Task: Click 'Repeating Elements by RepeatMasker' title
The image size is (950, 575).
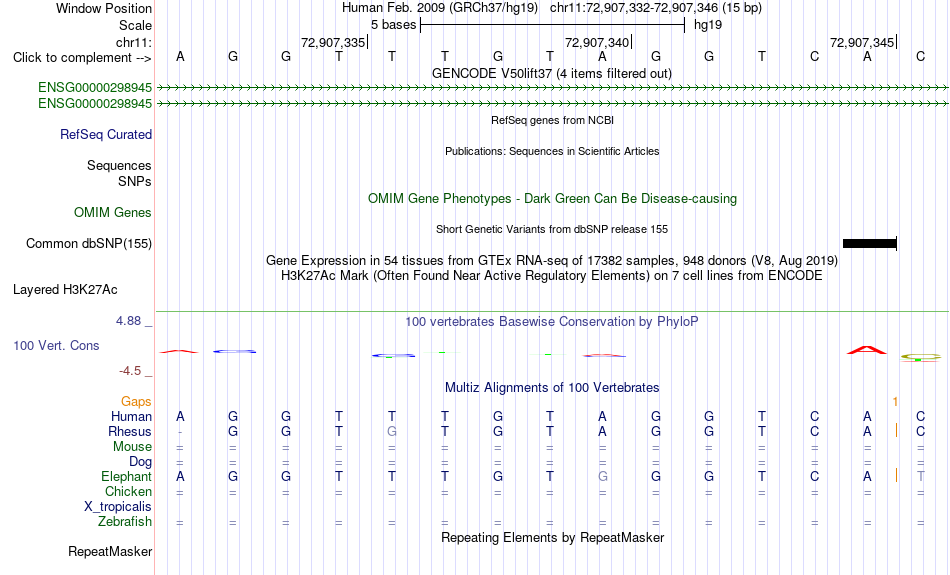Action: [x=552, y=537]
